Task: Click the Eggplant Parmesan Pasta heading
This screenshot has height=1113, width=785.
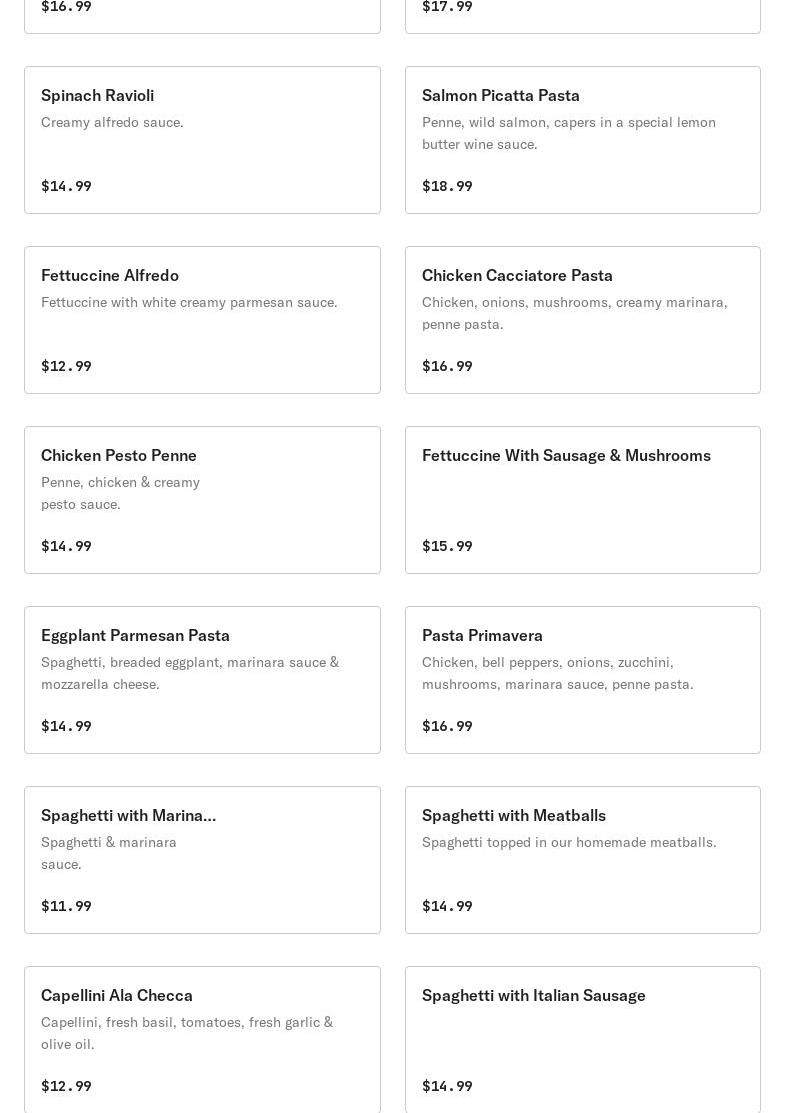Action: (135, 636)
